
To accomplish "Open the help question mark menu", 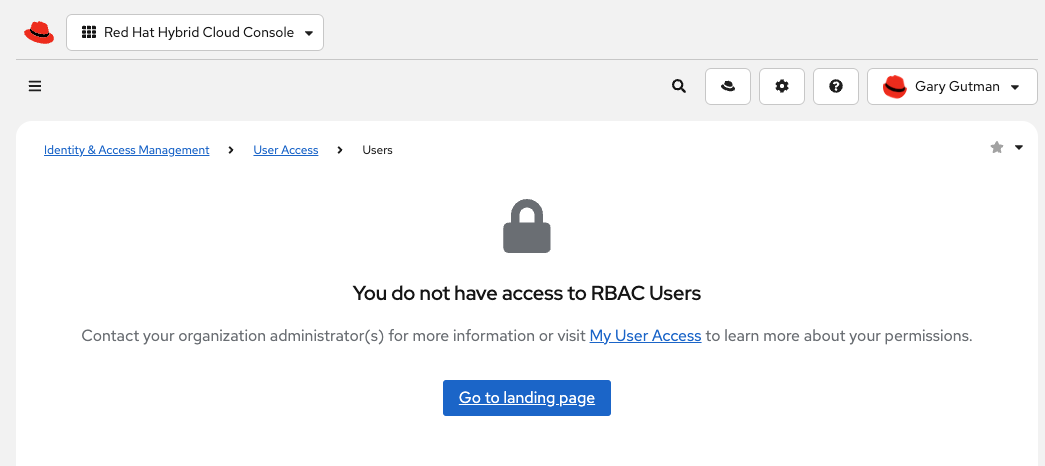I will [x=836, y=86].
